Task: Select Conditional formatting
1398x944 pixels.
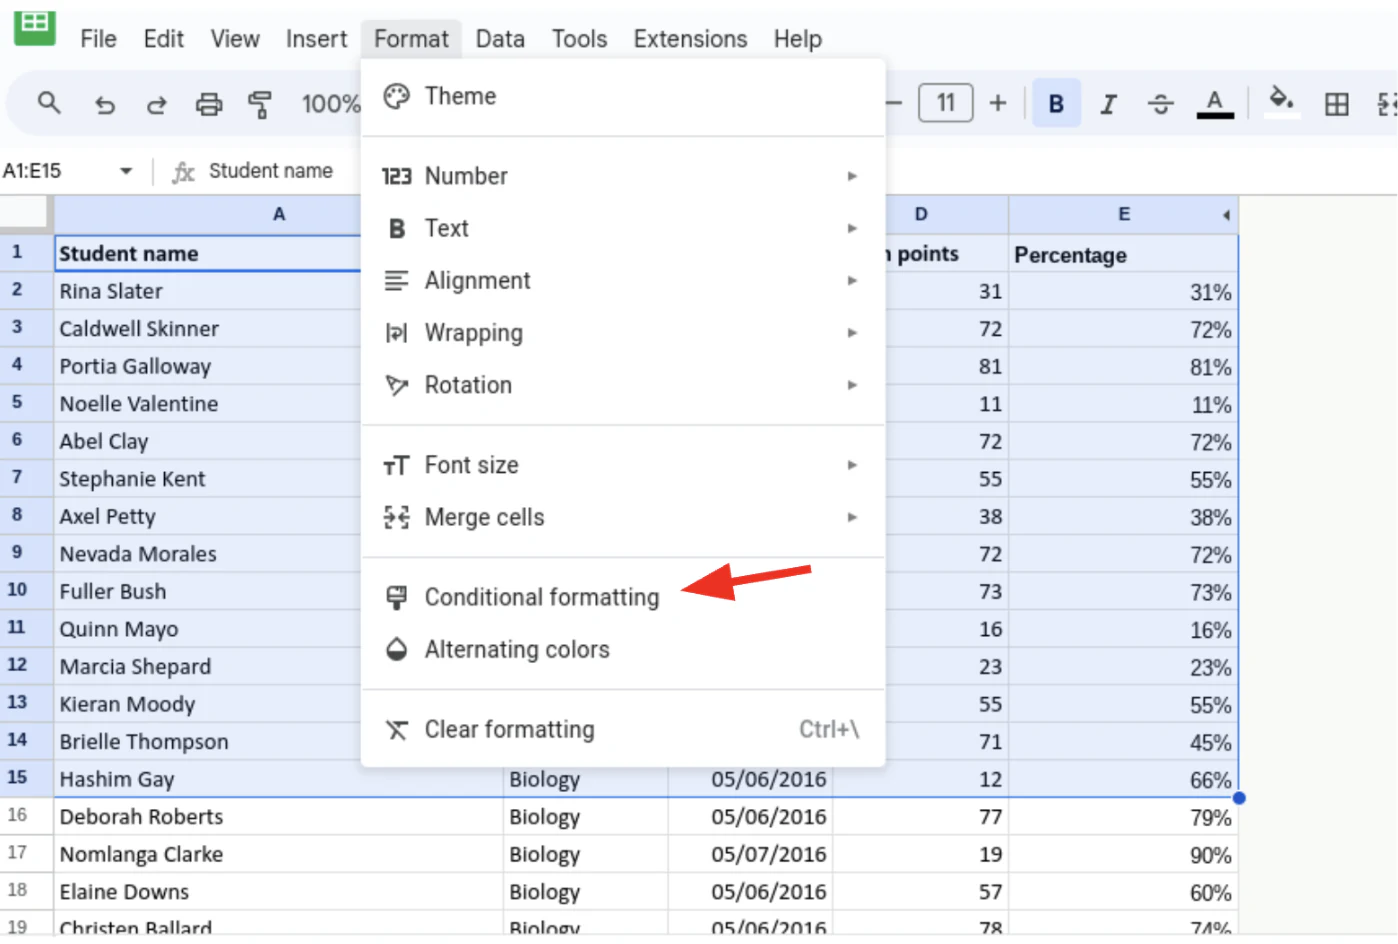Action: (x=623, y=597)
